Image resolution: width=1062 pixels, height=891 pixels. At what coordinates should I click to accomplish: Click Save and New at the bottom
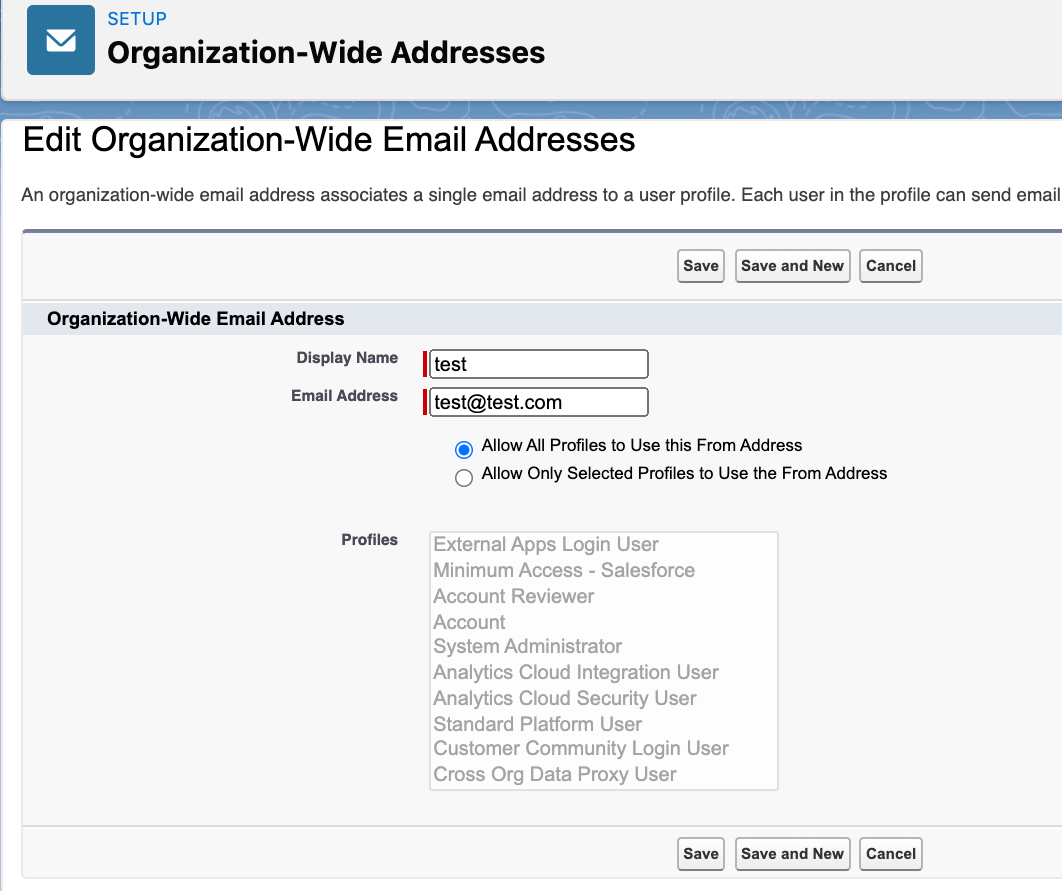[x=792, y=854]
